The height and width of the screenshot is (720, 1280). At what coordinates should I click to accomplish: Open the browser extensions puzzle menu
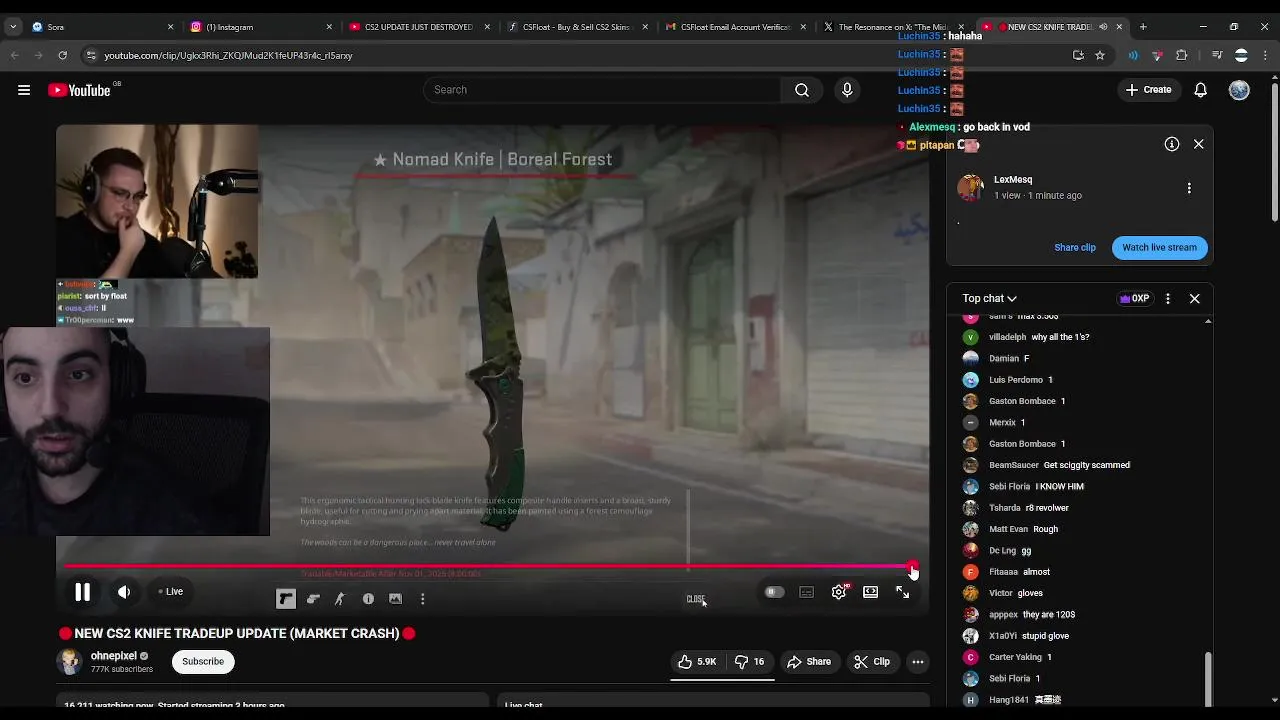[x=1181, y=55]
